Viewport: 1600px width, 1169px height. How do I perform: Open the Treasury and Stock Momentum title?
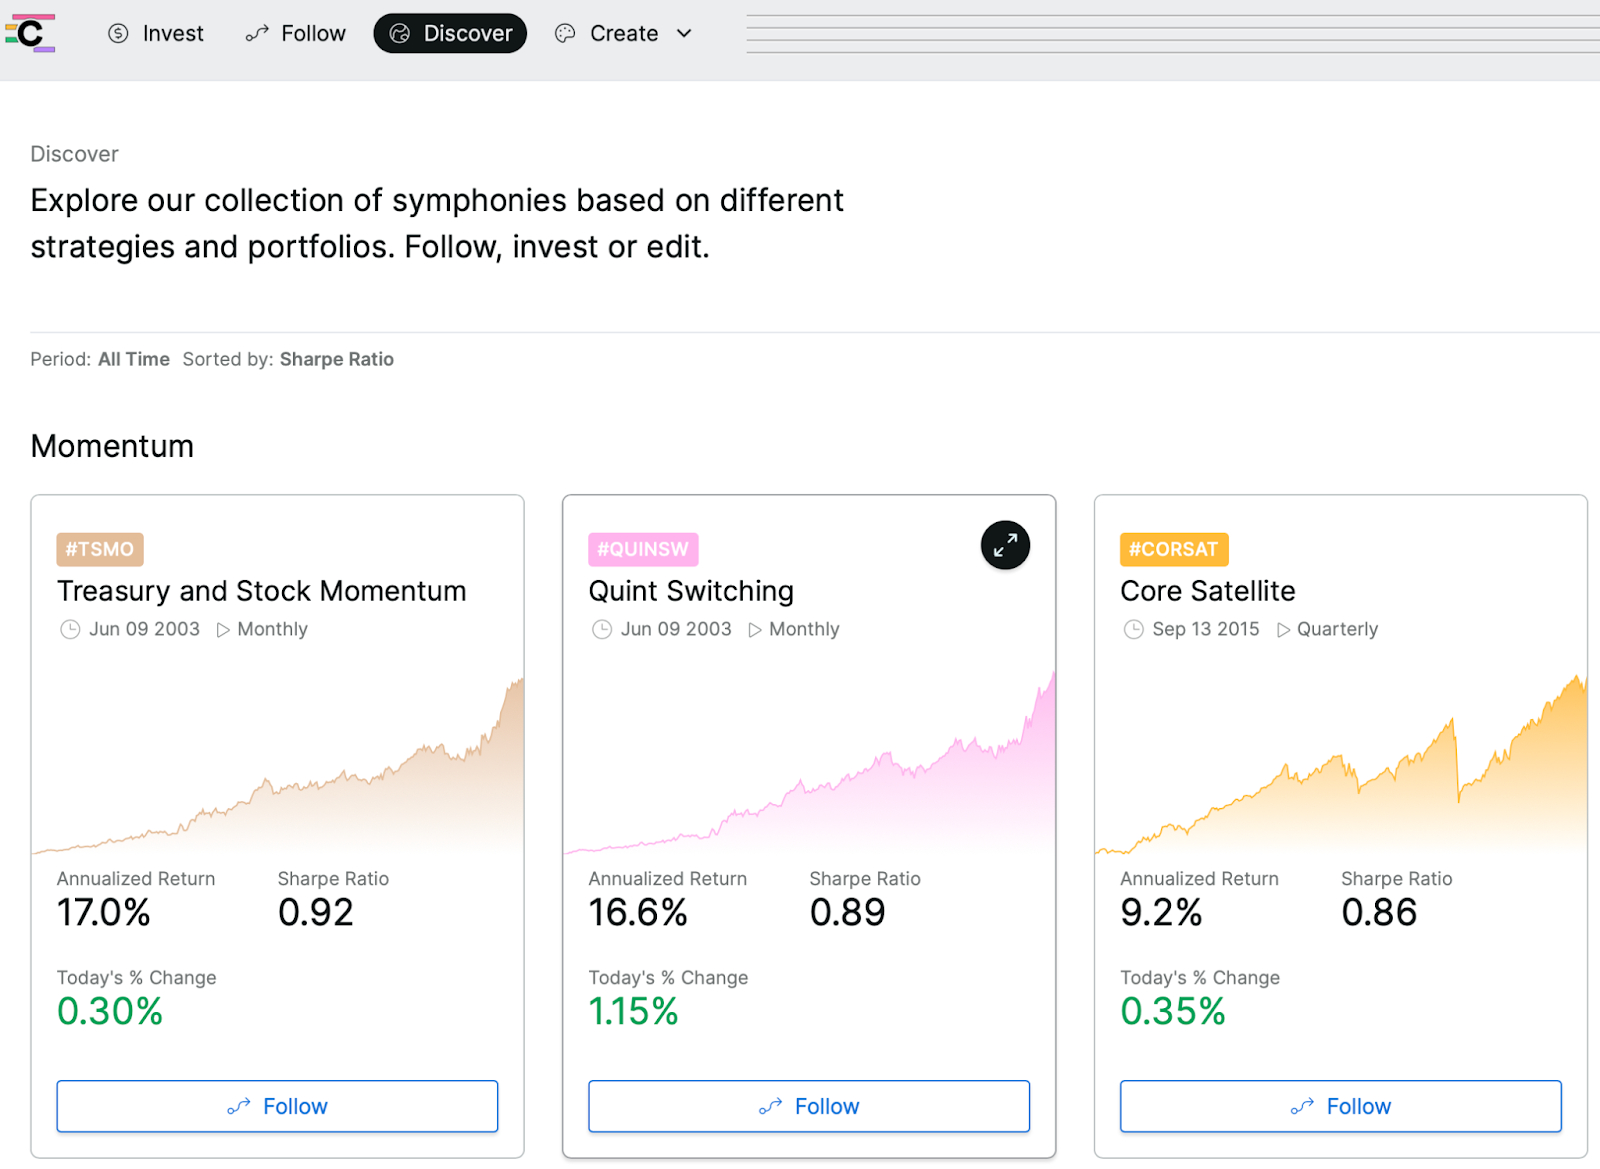pyautogui.click(x=261, y=591)
